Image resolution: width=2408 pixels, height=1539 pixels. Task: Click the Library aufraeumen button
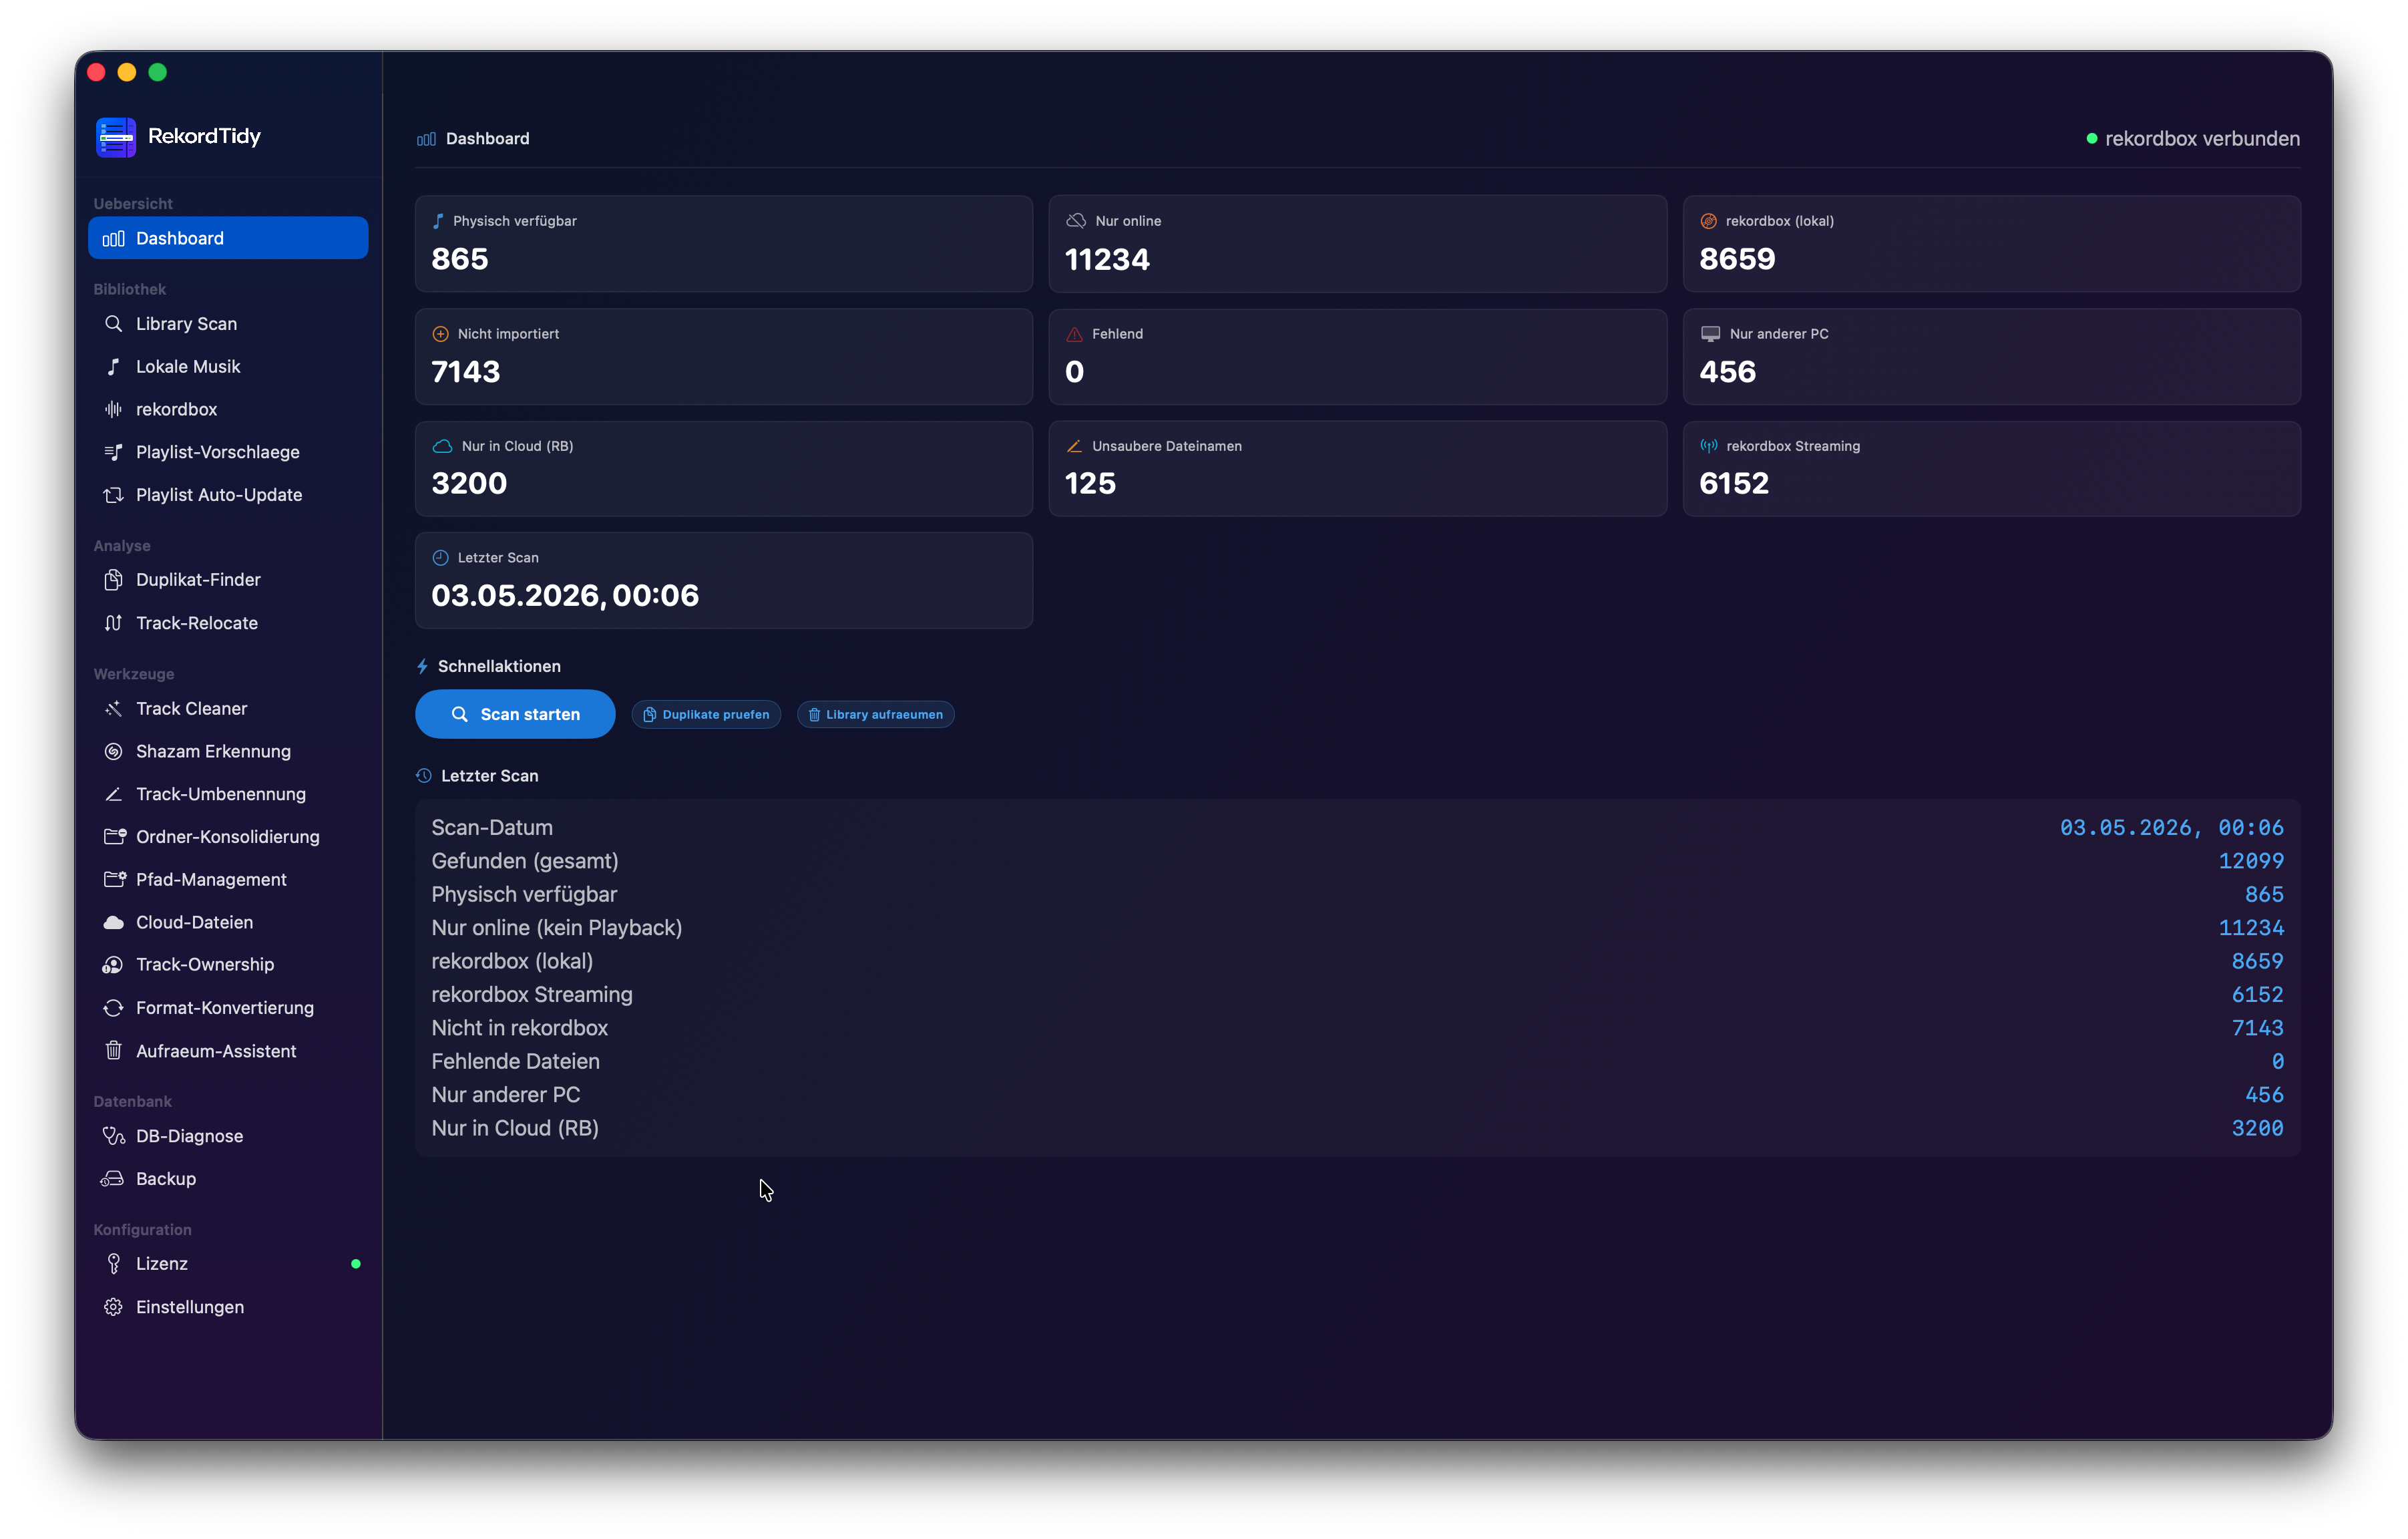[875, 714]
